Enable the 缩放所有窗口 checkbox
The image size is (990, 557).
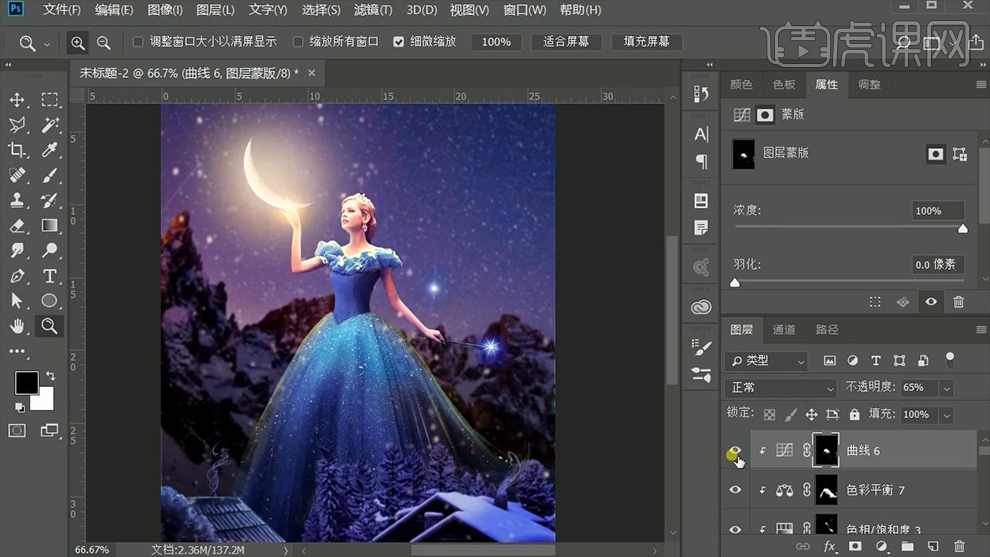pyautogui.click(x=298, y=42)
